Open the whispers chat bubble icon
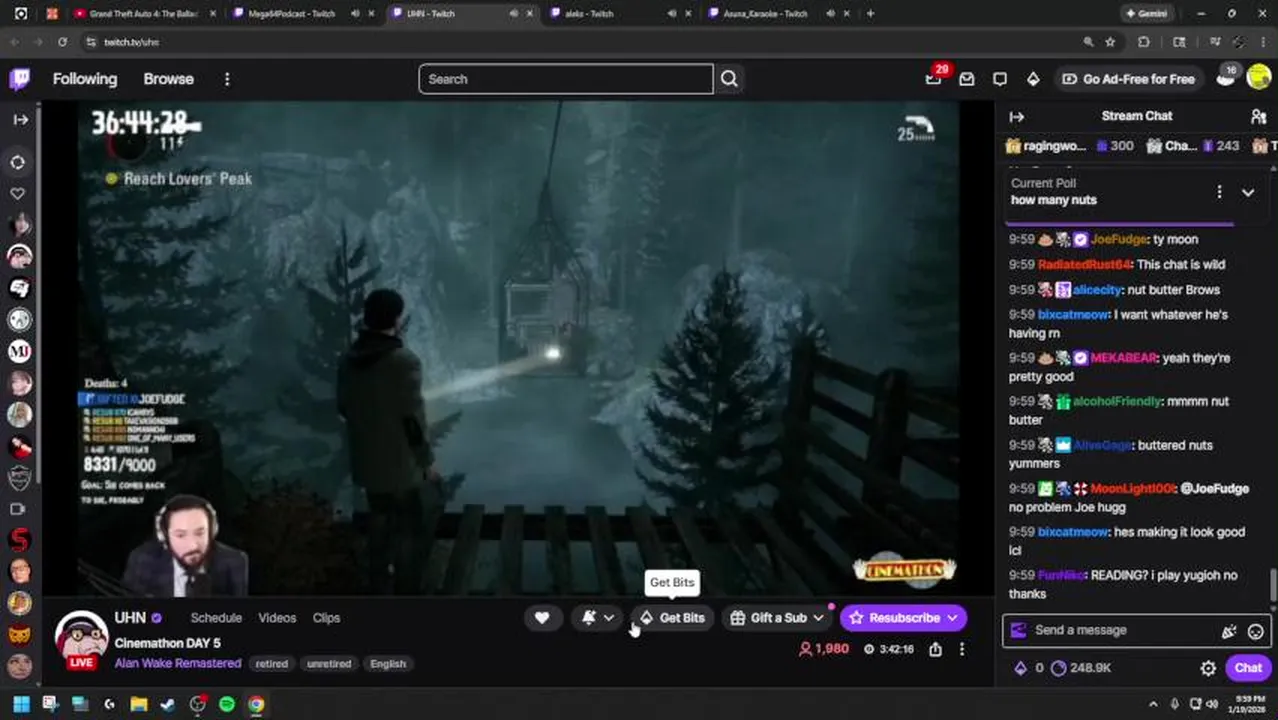Viewport: 1278px width, 720px height. pyautogui.click(x=1000, y=79)
